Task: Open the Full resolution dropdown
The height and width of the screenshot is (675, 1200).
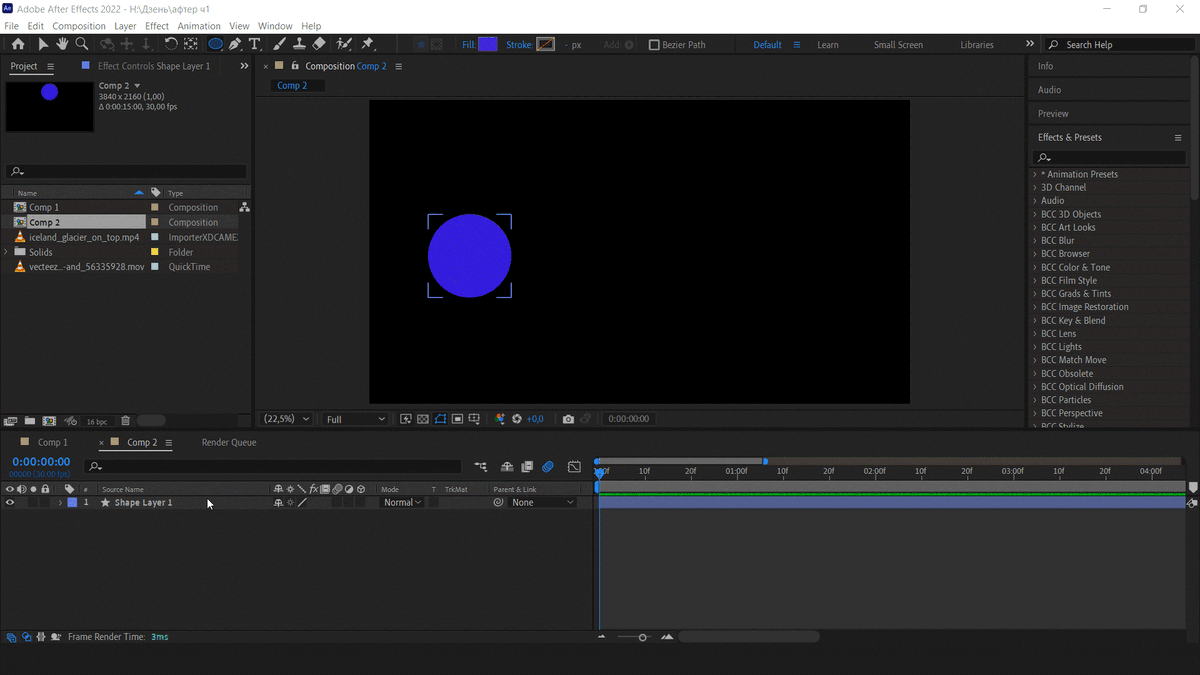Action: pyautogui.click(x=355, y=419)
